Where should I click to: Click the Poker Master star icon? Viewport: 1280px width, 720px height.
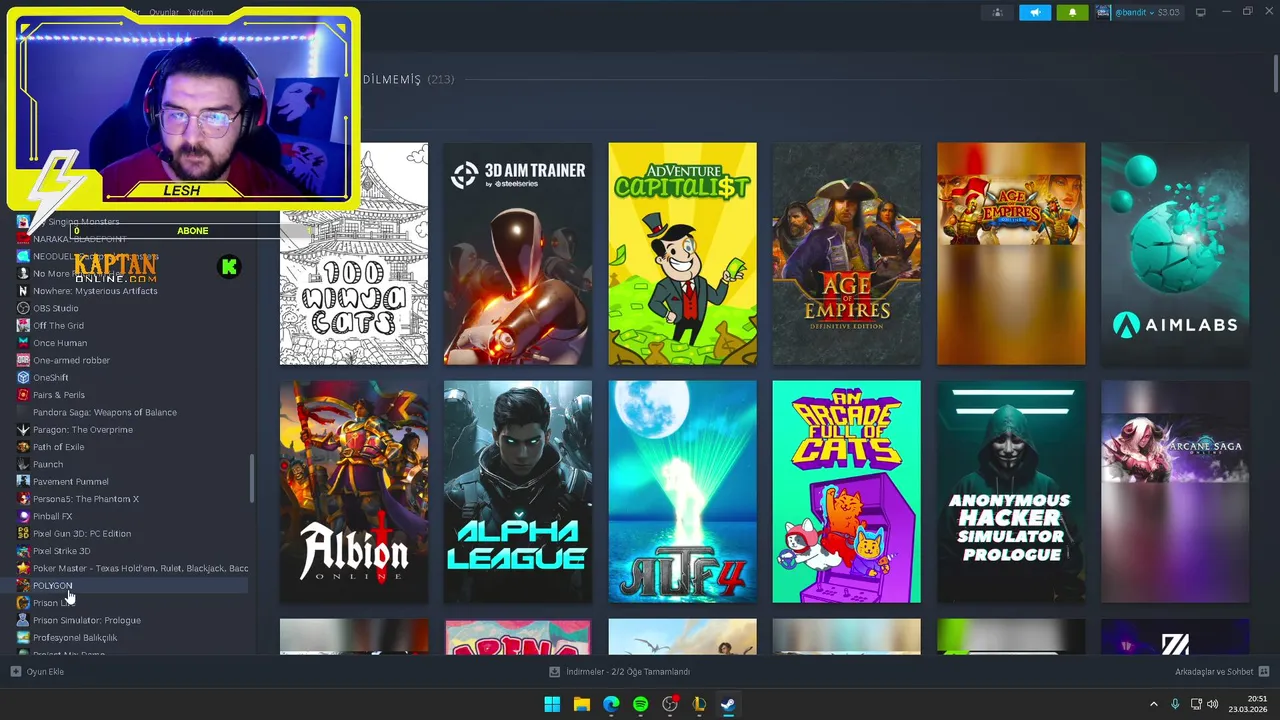[23, 568]
